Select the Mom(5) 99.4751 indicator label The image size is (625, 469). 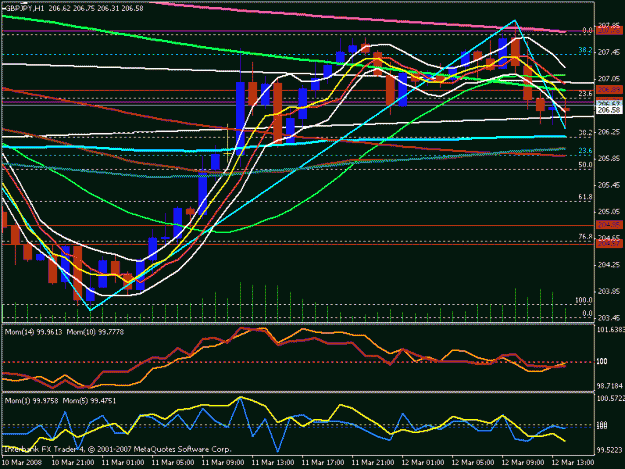pos(89,400)
